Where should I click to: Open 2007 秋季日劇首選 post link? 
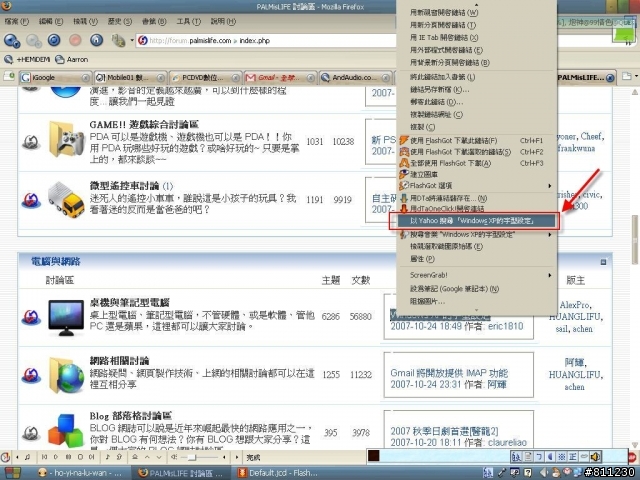pyautogui.click(x=444, y=431)
